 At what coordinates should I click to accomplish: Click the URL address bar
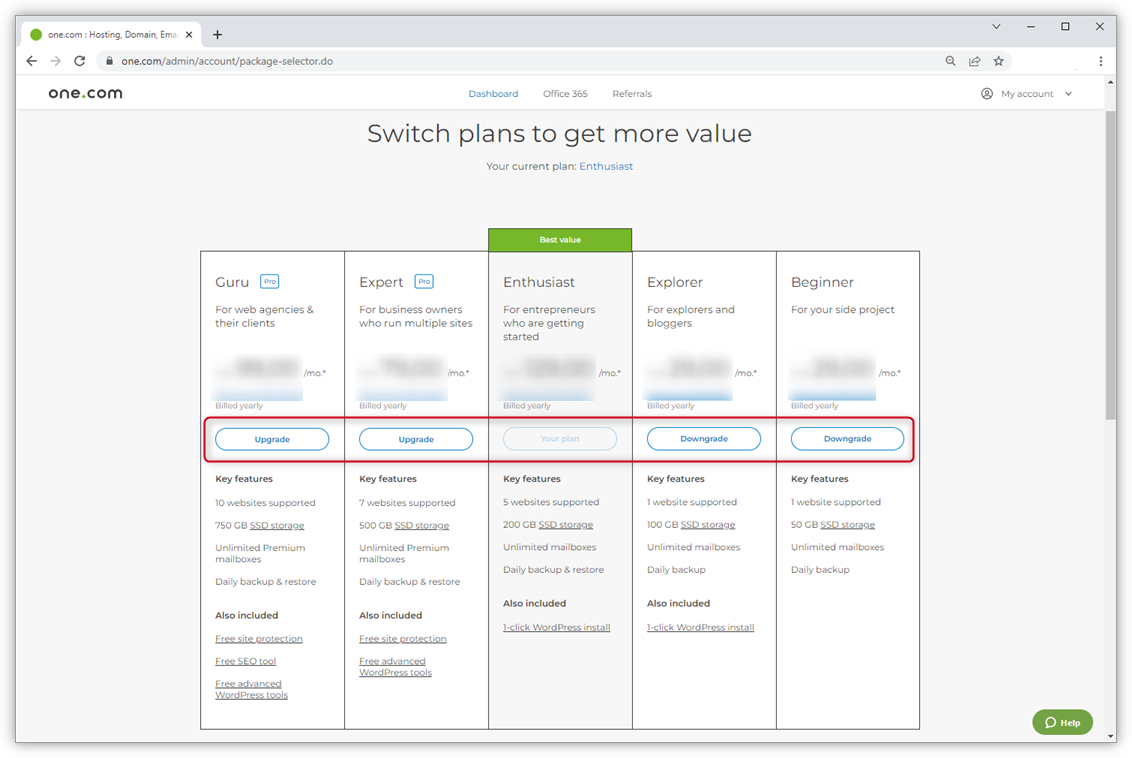(x=500, y=61)
